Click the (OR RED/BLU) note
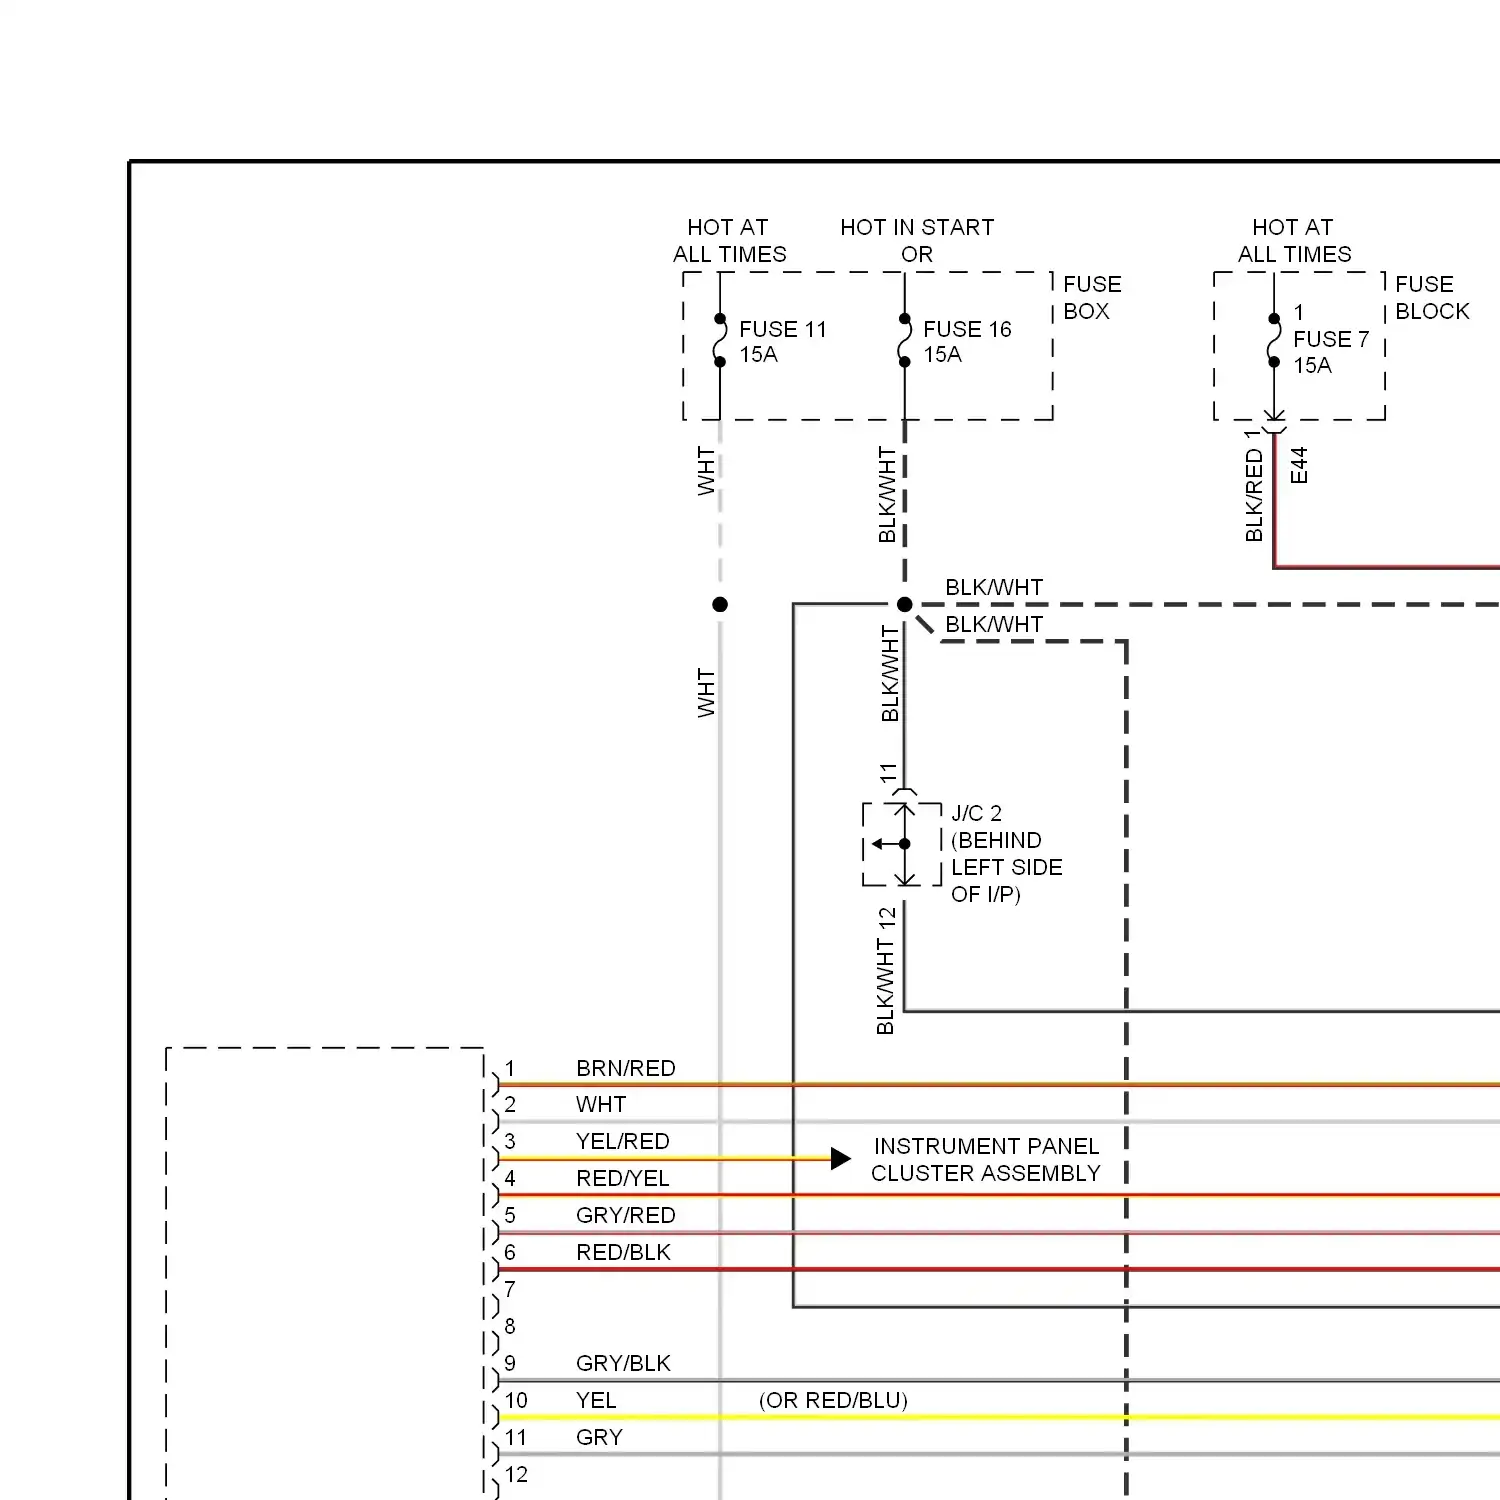1500x1500 pixels. tap(833, 1400)
